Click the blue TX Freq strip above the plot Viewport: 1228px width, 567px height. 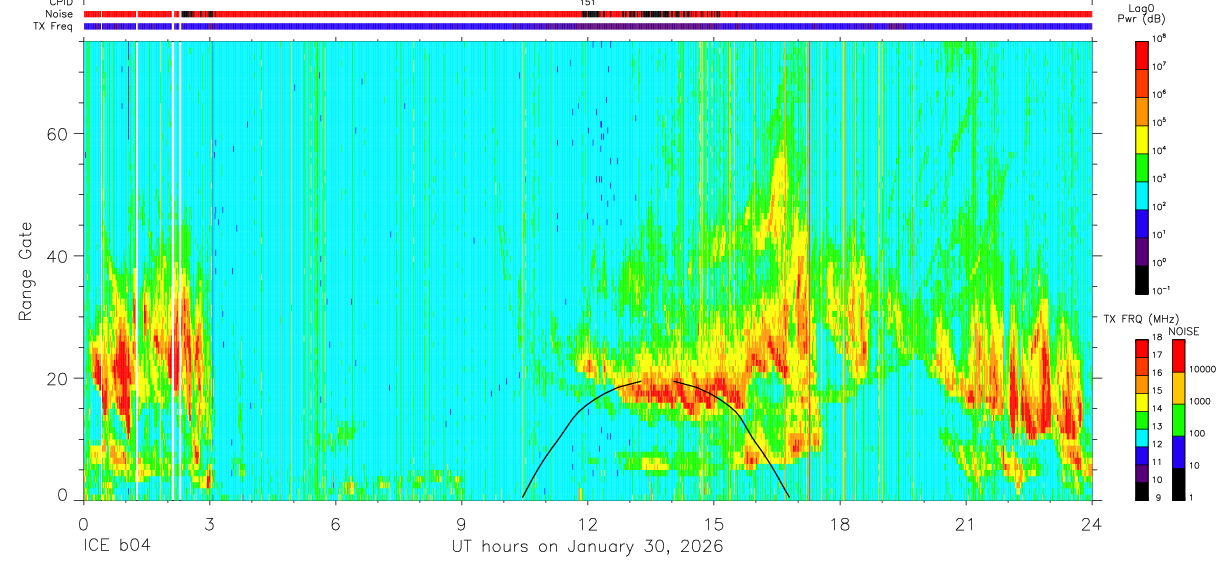587,26
